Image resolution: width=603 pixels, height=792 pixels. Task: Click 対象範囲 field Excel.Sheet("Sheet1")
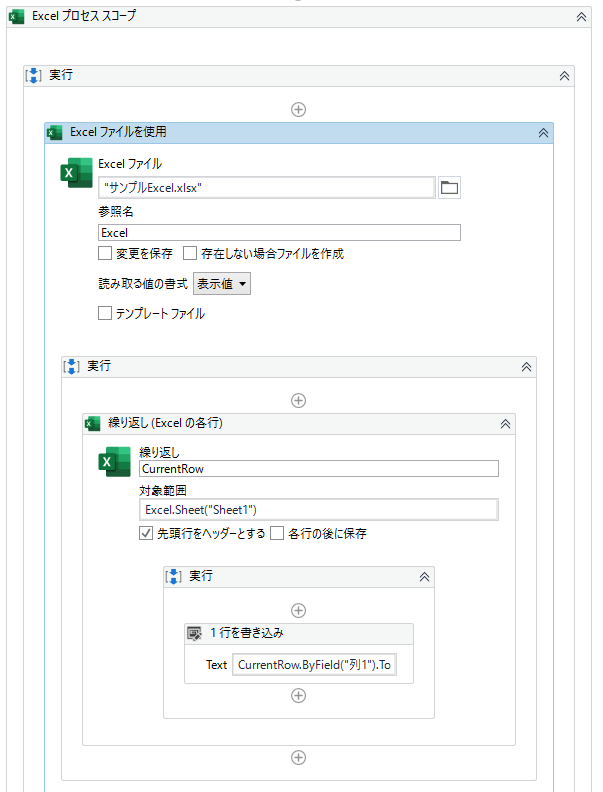[319, 510]
